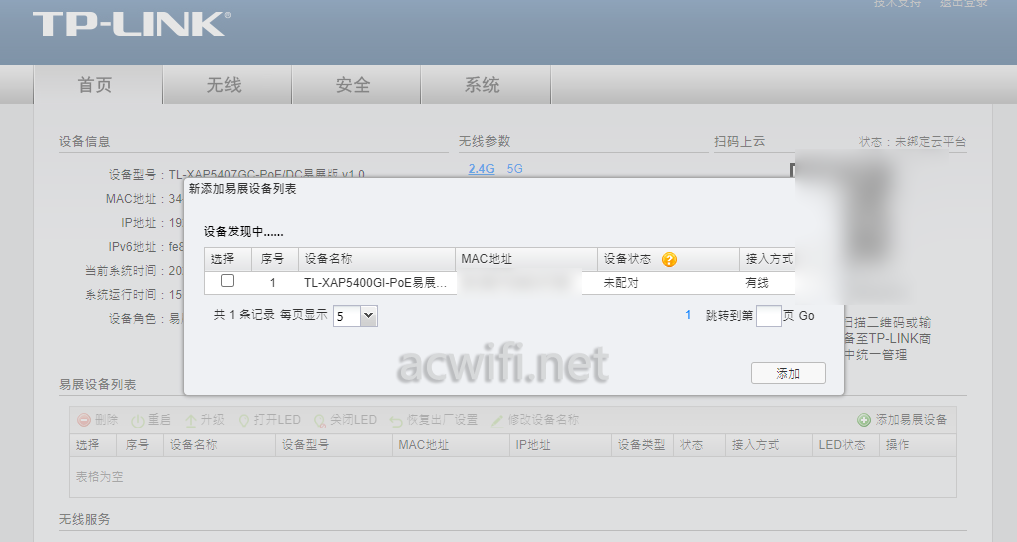The image size is (1017, 542).
Task: Select the 5G wireless parameters tab
Action: [x=514, y=169]
